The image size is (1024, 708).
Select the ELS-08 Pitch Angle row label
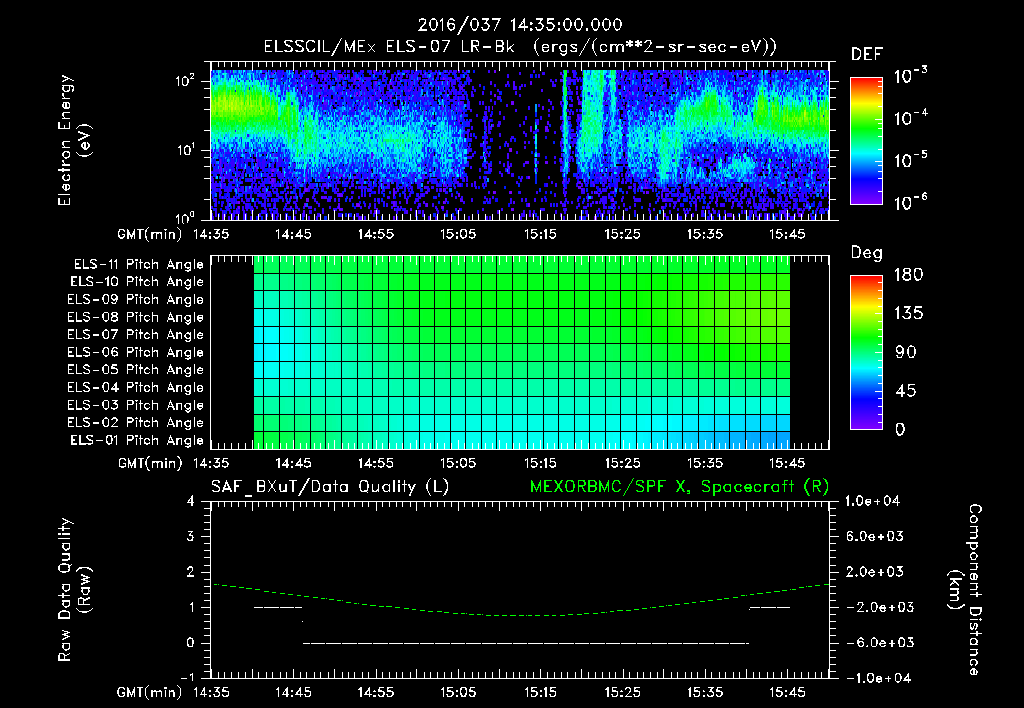pos(135,317)
